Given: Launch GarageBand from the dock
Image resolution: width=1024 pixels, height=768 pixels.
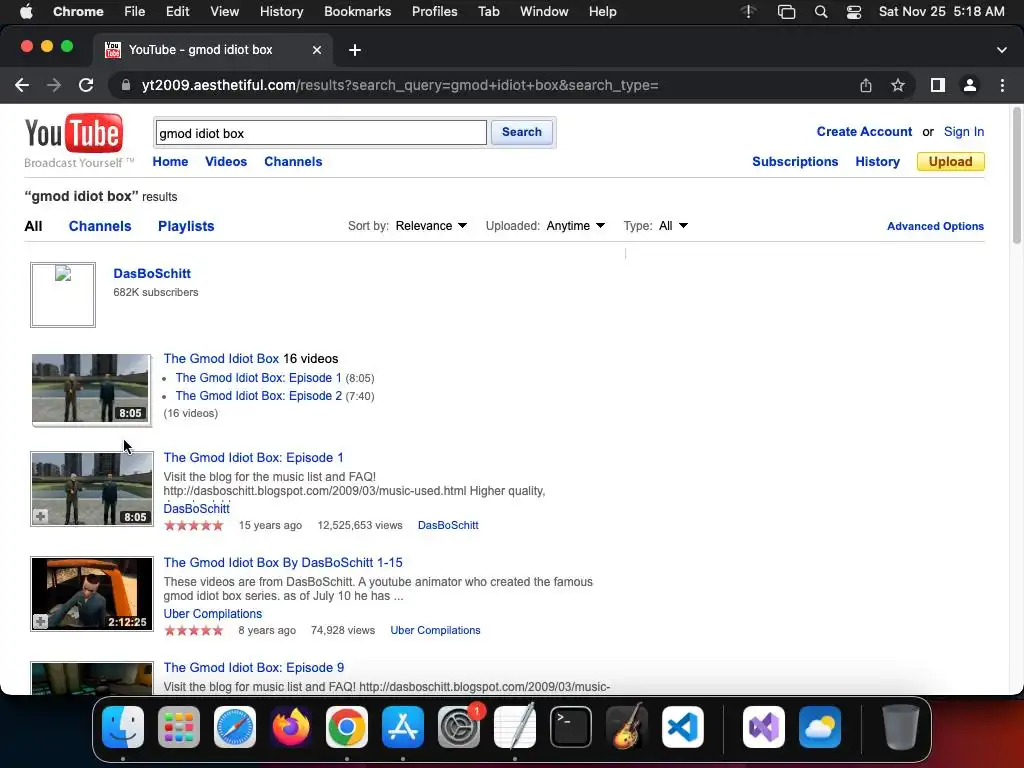Looking at the screenshot, I should (627, 727).
